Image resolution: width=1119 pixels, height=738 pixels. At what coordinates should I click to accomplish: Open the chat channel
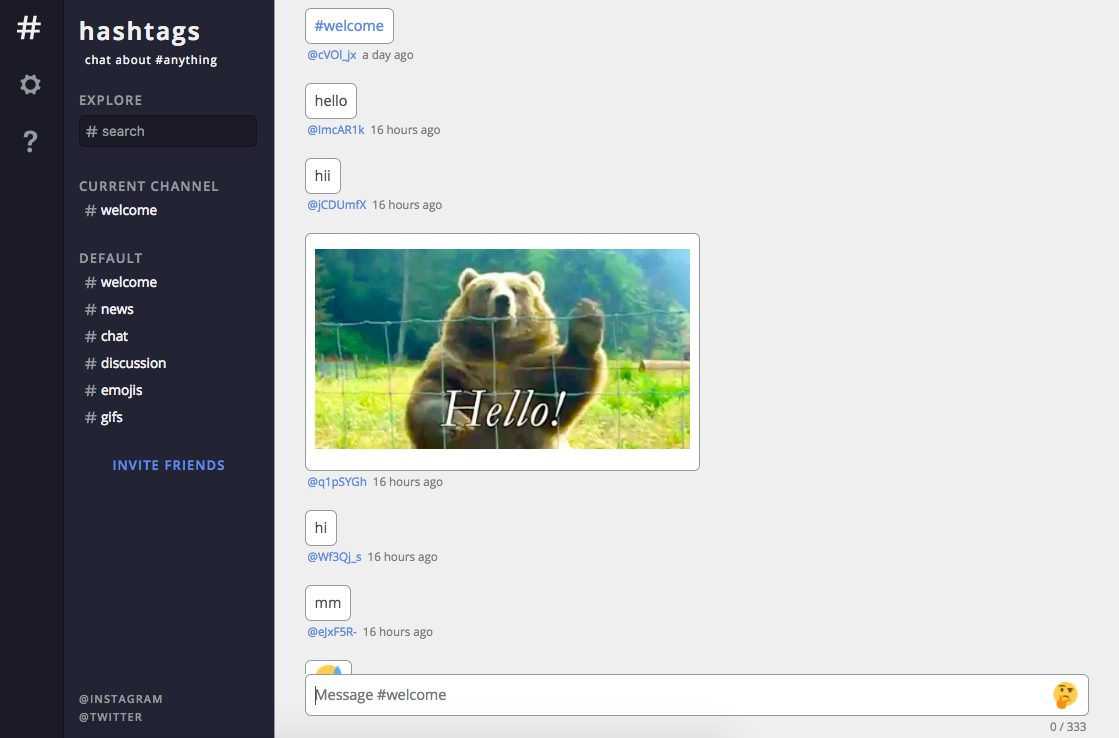[106, 336]
